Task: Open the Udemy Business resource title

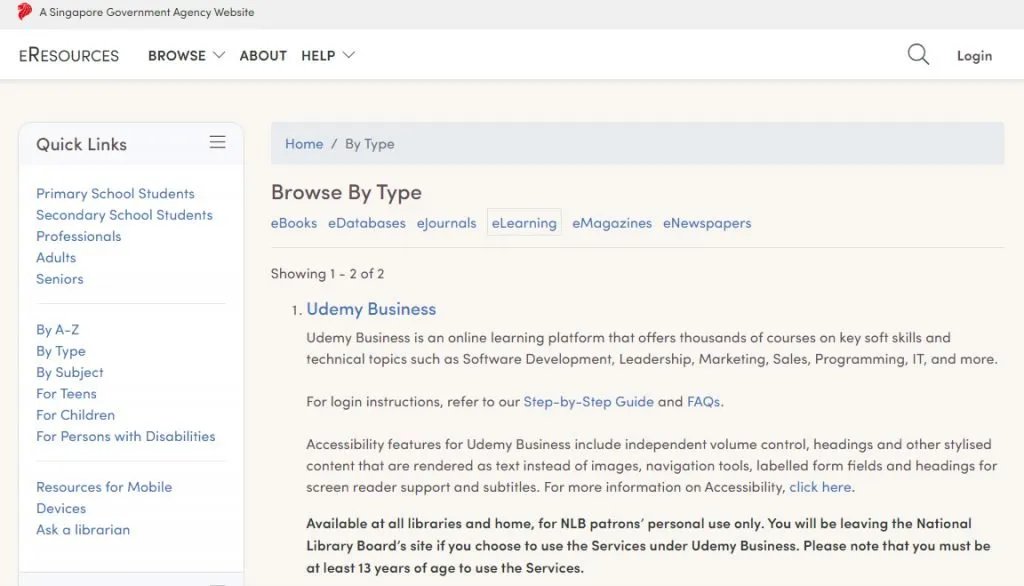Action: 371,309
